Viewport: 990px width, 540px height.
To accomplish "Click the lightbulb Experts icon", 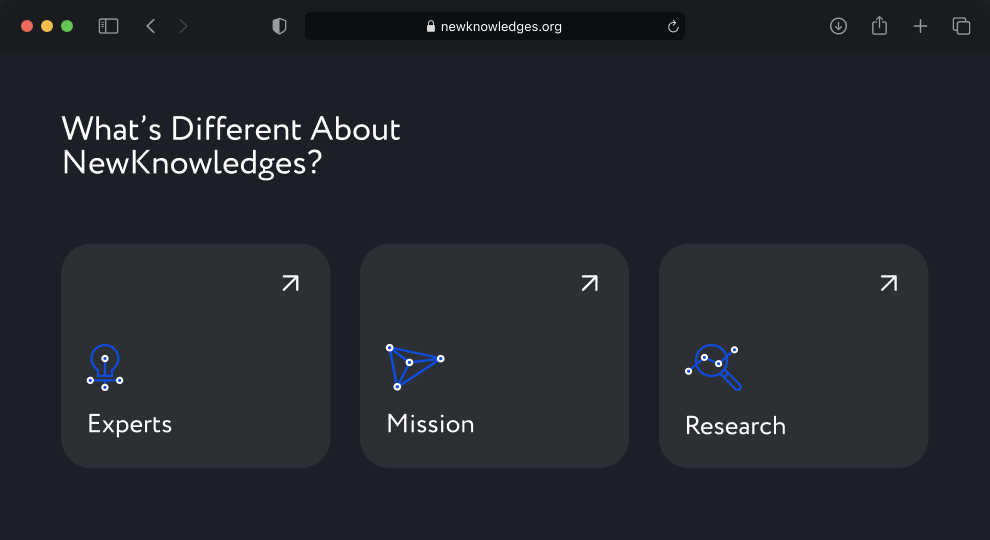I will click(105, 367).
